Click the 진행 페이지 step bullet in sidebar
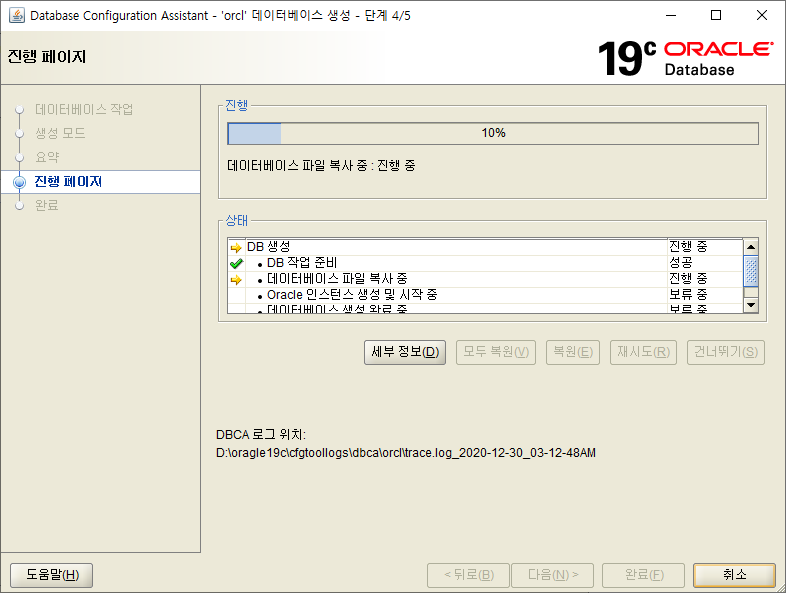The width and height of the screenshot is (786, 593). [x=20, y=182]
